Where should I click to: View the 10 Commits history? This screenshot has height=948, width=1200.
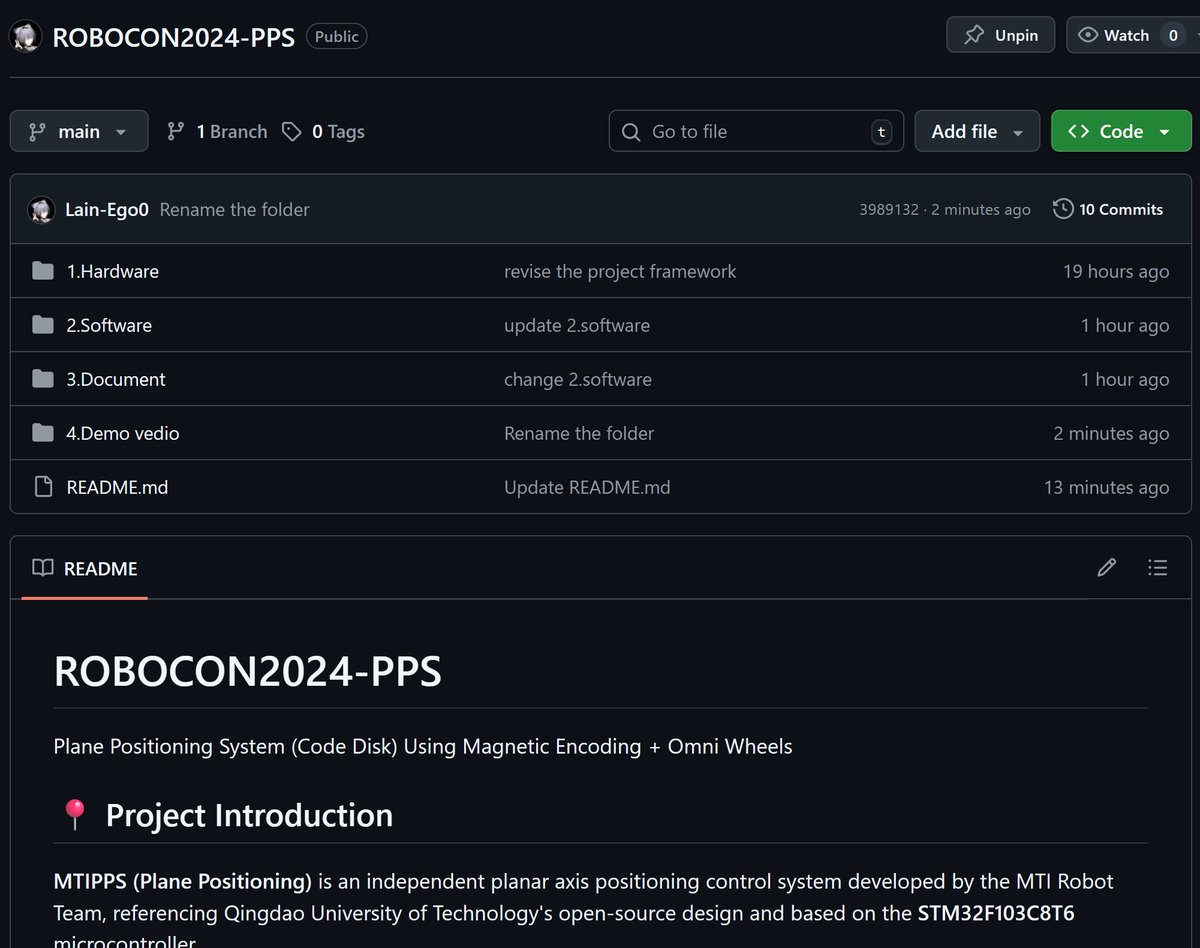click(x=1108, y=209)
